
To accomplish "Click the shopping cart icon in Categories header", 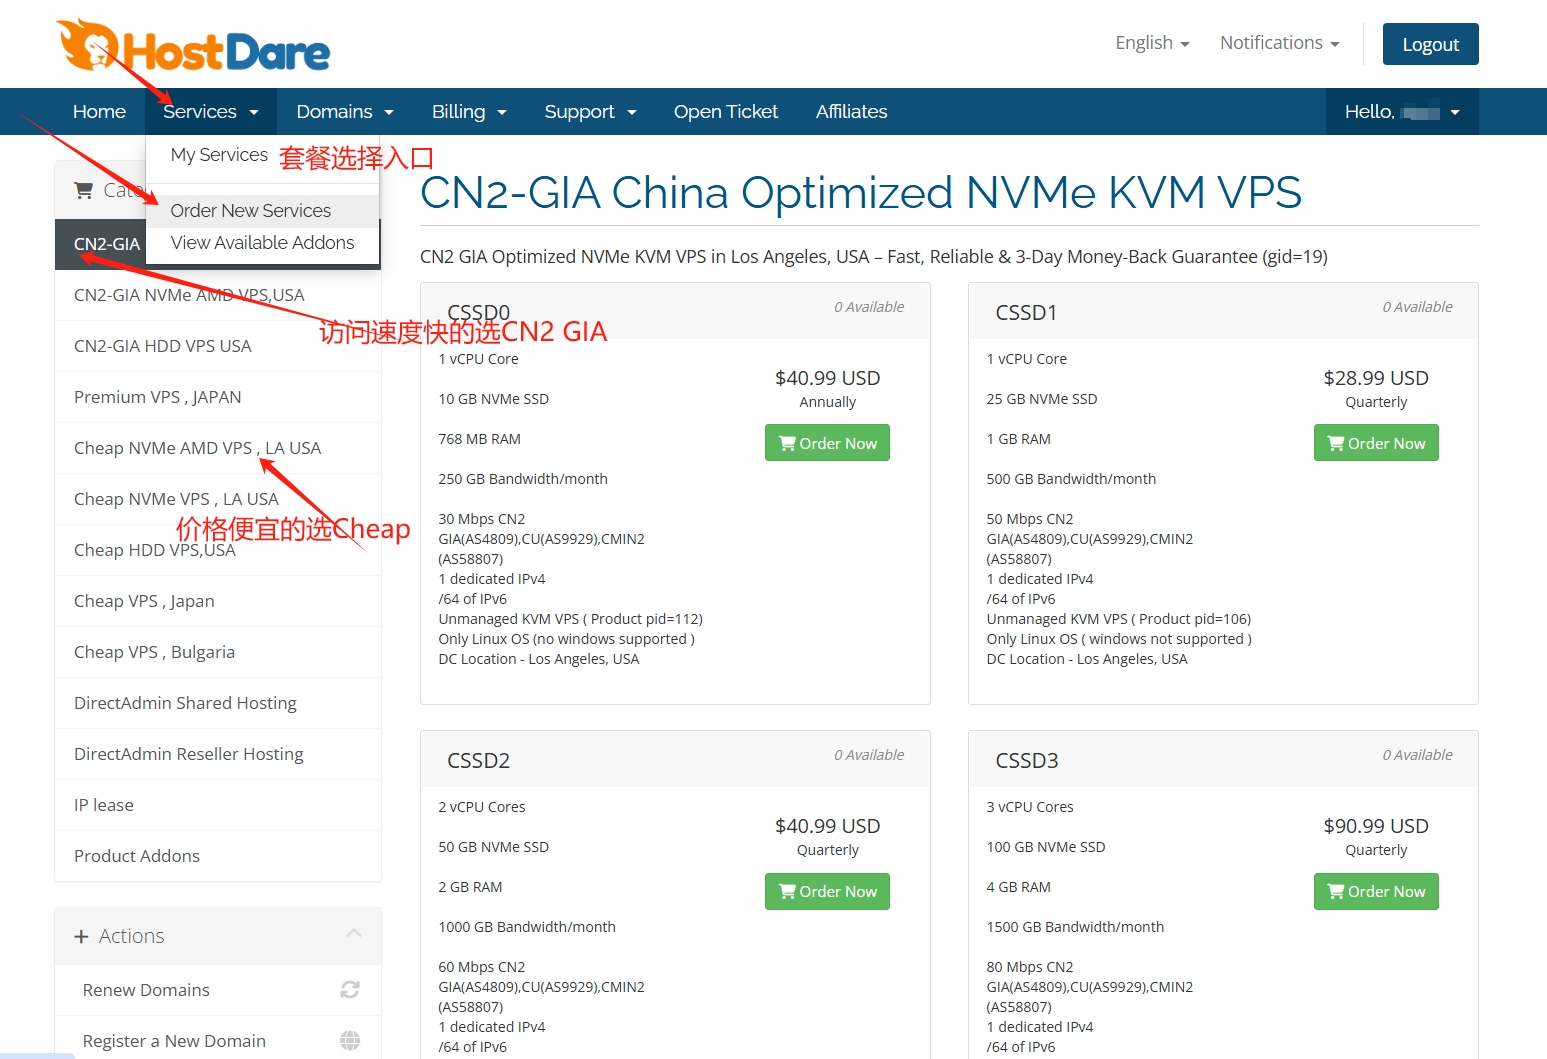I will tap(84, 190).
